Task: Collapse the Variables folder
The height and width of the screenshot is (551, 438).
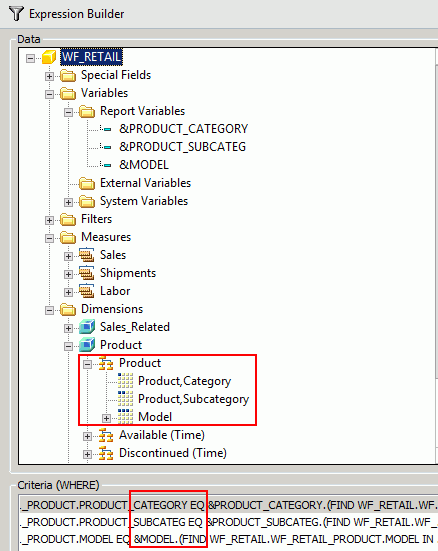Action: [x=49, y=94]
